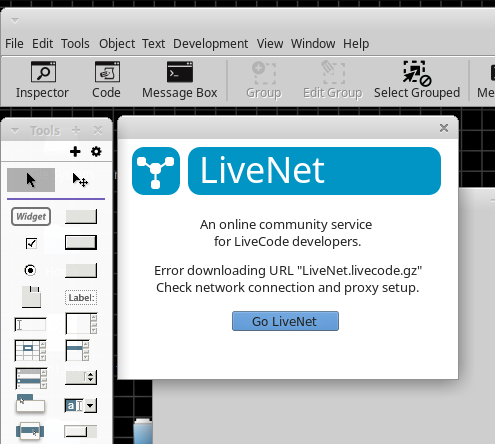Image resolution: width=495 pixels, height=444 pixels.
Task: Close the LiveNet dialog
Action: click(444, 128)
